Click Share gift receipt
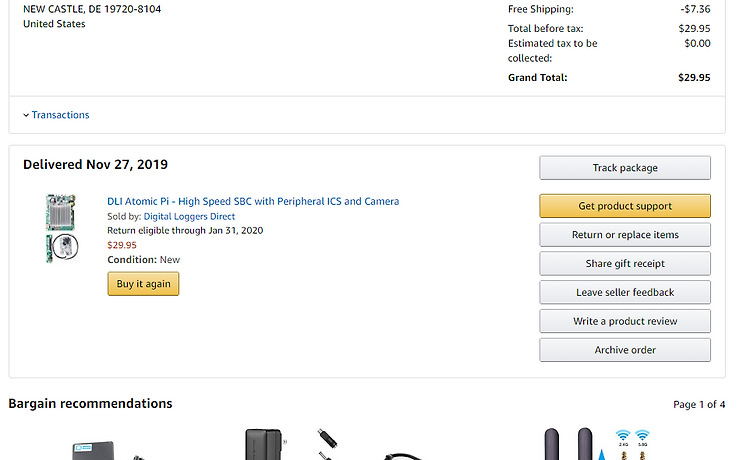The width and height of the screenshot is (750, 460). [625, 263]
